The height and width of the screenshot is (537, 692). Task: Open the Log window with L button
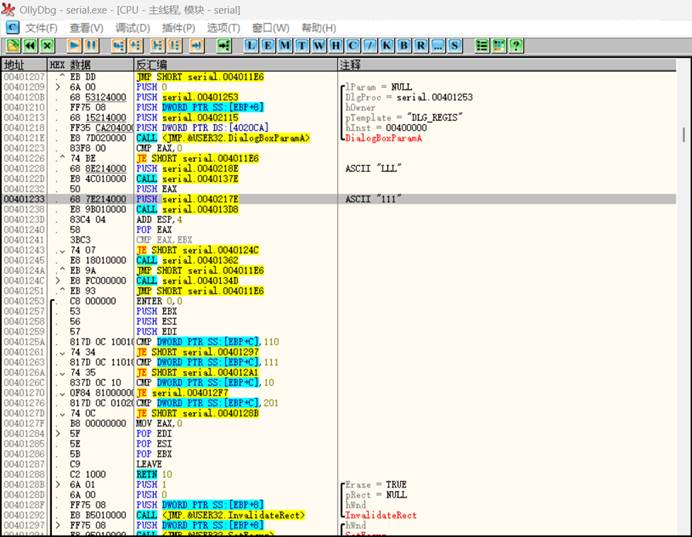[251, 46]
